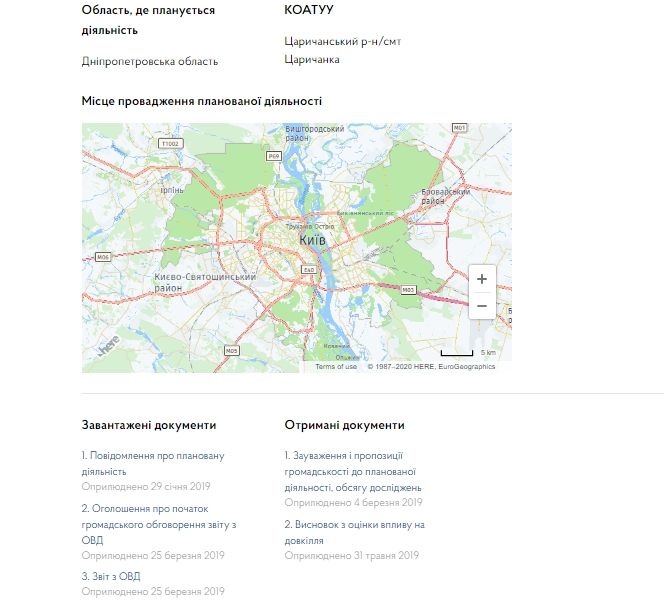Click the 'Київ' city label on map

click(313, 240)
